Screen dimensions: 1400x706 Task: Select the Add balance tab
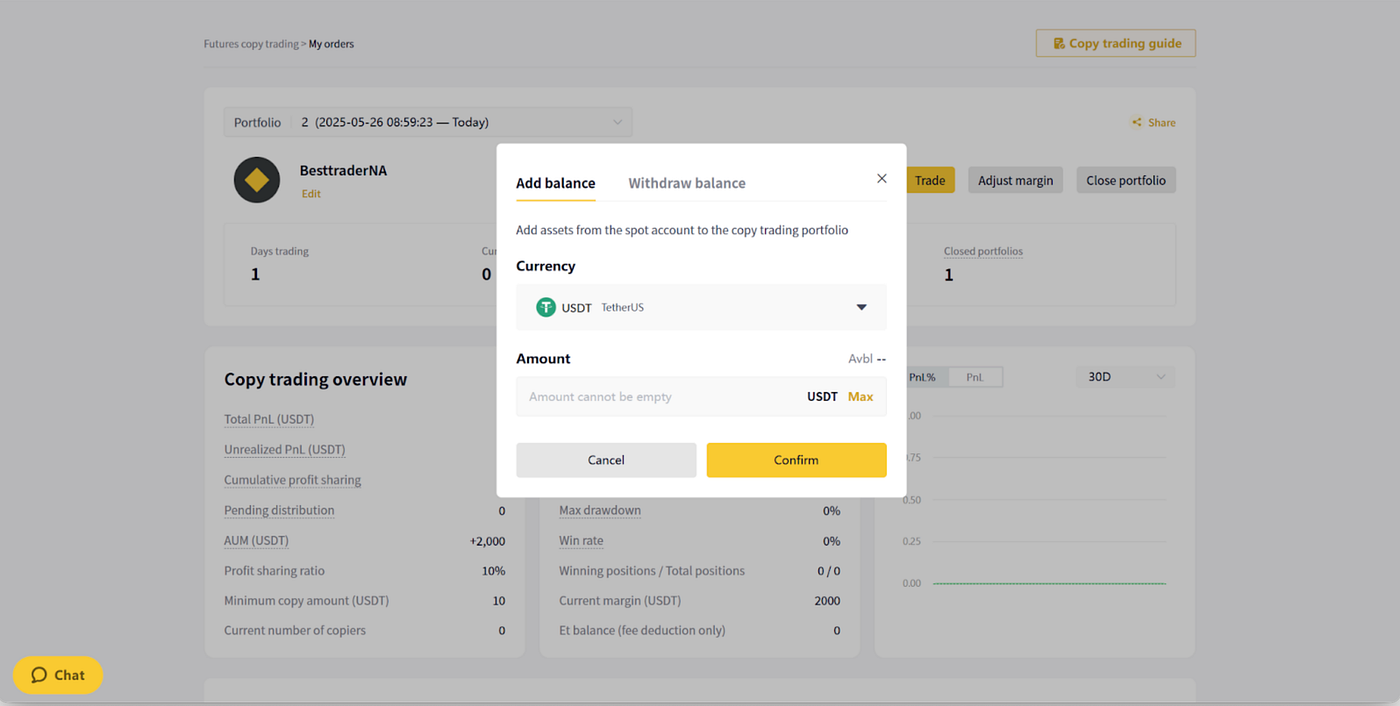(x=555, y=183)
